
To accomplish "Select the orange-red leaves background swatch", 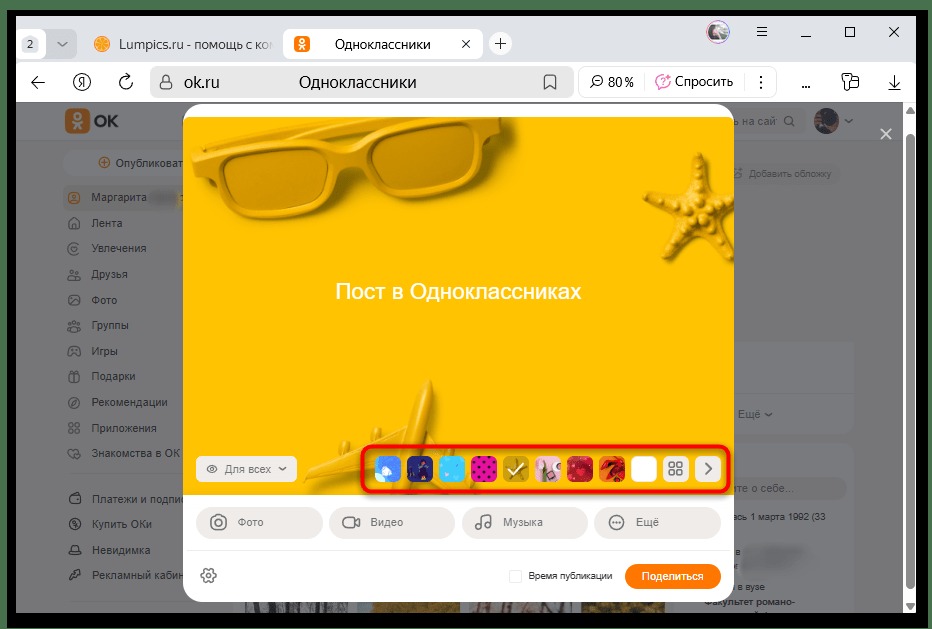I will 612,469.
